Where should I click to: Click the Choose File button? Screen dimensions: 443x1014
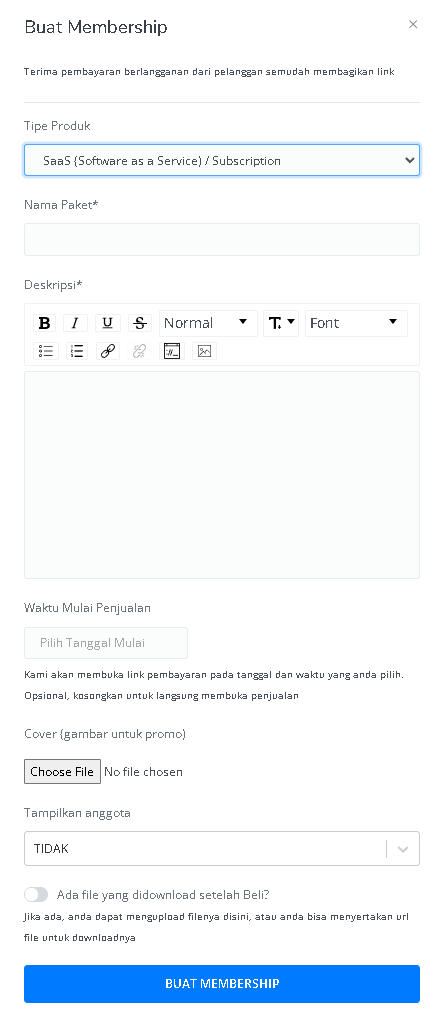(x=63, y=771)
